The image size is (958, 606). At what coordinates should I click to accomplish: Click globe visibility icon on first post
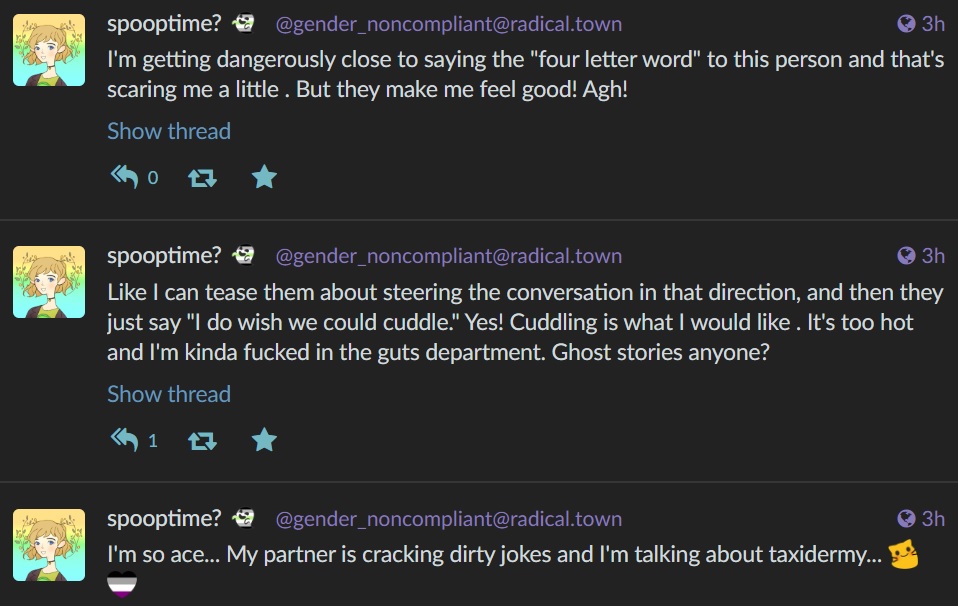[906, 24]
